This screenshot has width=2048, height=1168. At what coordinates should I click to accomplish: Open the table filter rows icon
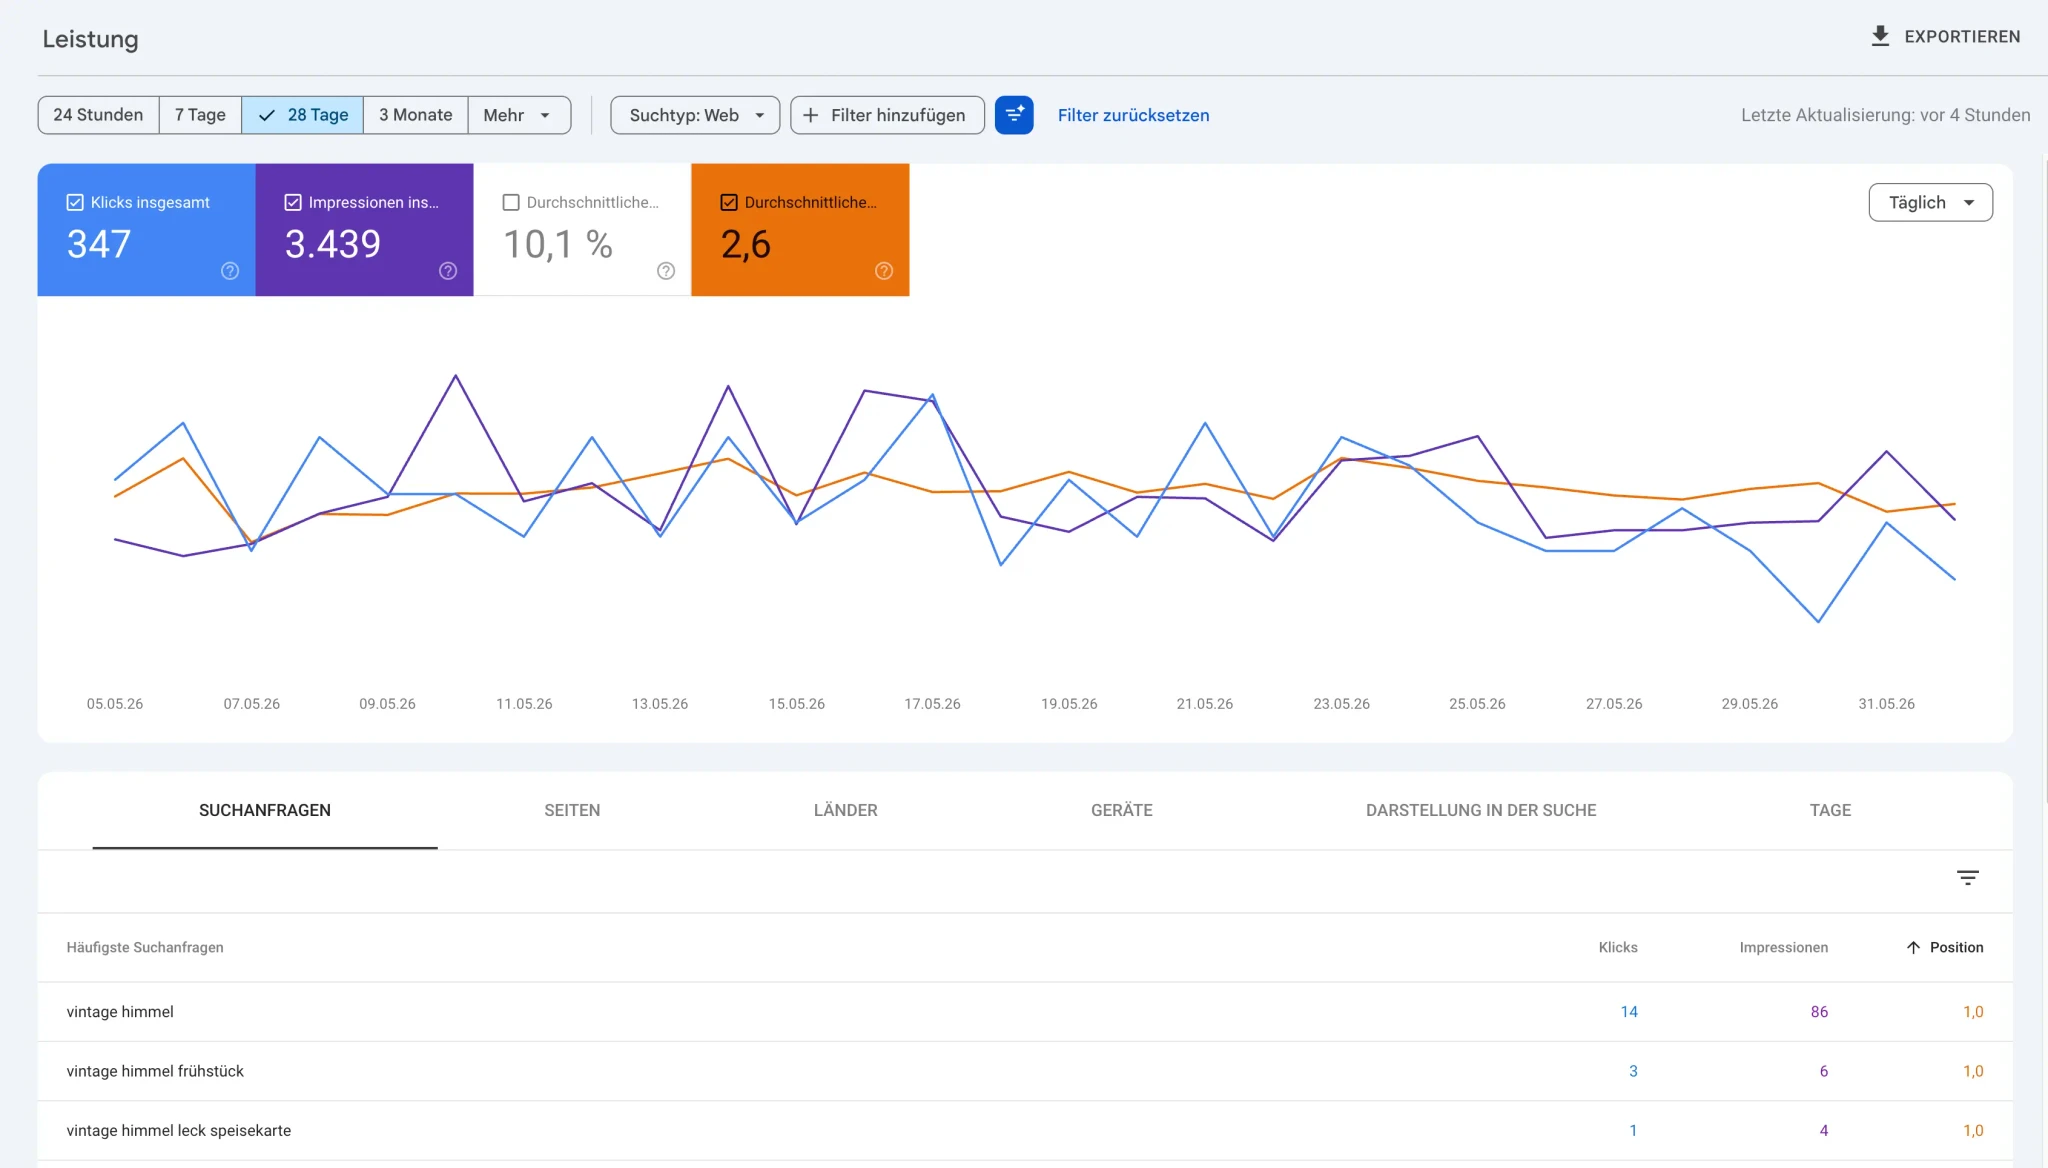[x=1968, y=878]
